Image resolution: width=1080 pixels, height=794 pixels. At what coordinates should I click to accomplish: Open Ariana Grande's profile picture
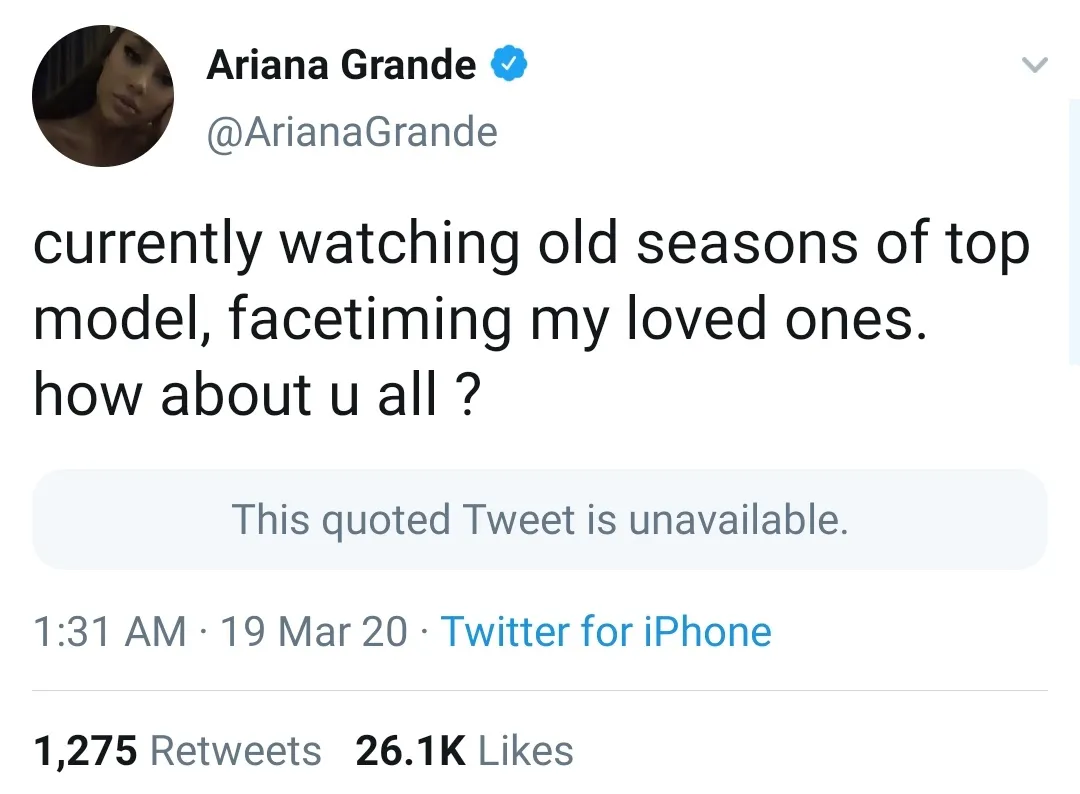[103, 96]
